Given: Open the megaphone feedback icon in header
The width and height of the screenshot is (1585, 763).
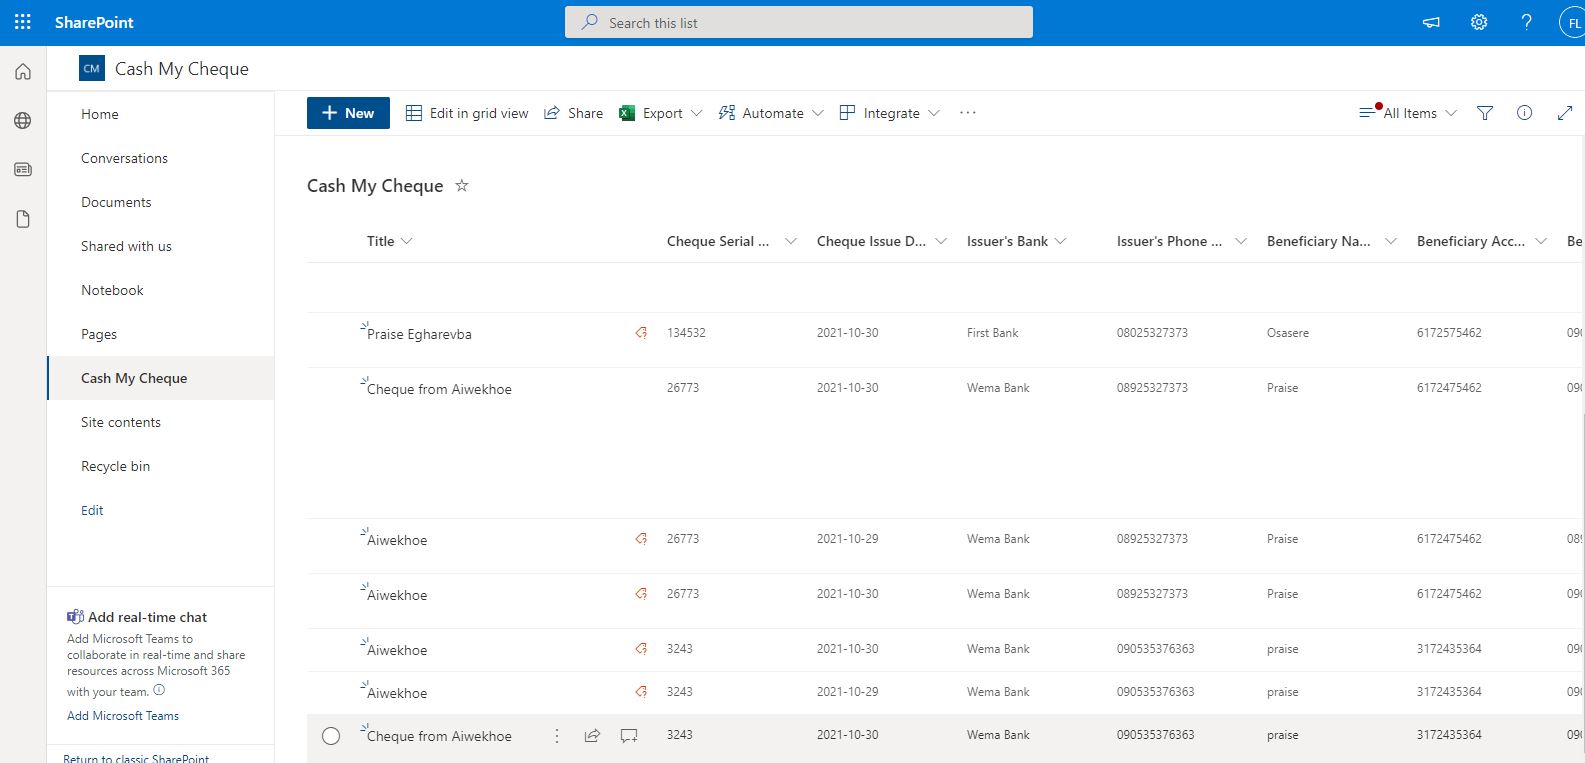Looking at the screenshot, I should pyautogui.click(x=1431, y=22).
